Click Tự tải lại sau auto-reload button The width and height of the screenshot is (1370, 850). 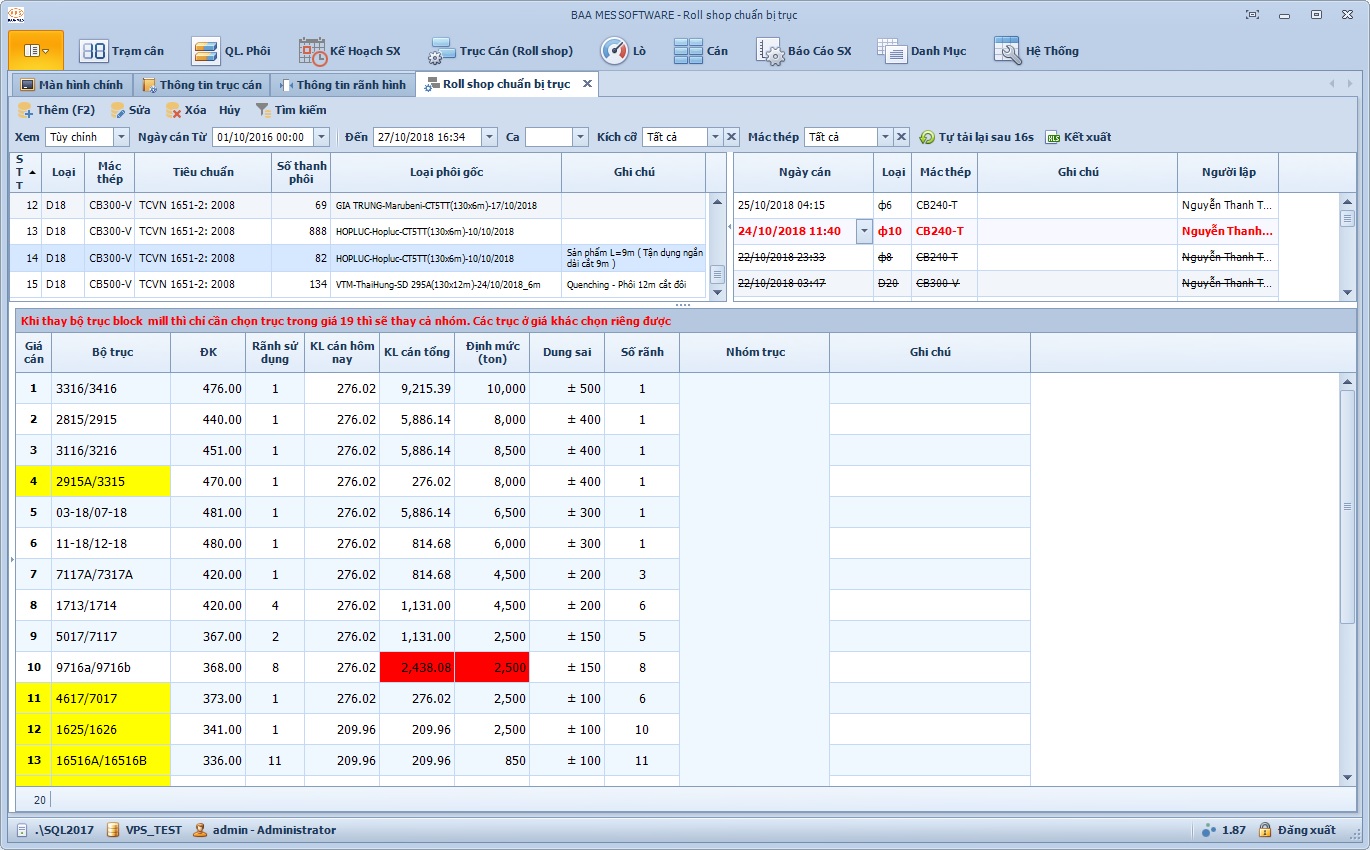coord(976,137)
